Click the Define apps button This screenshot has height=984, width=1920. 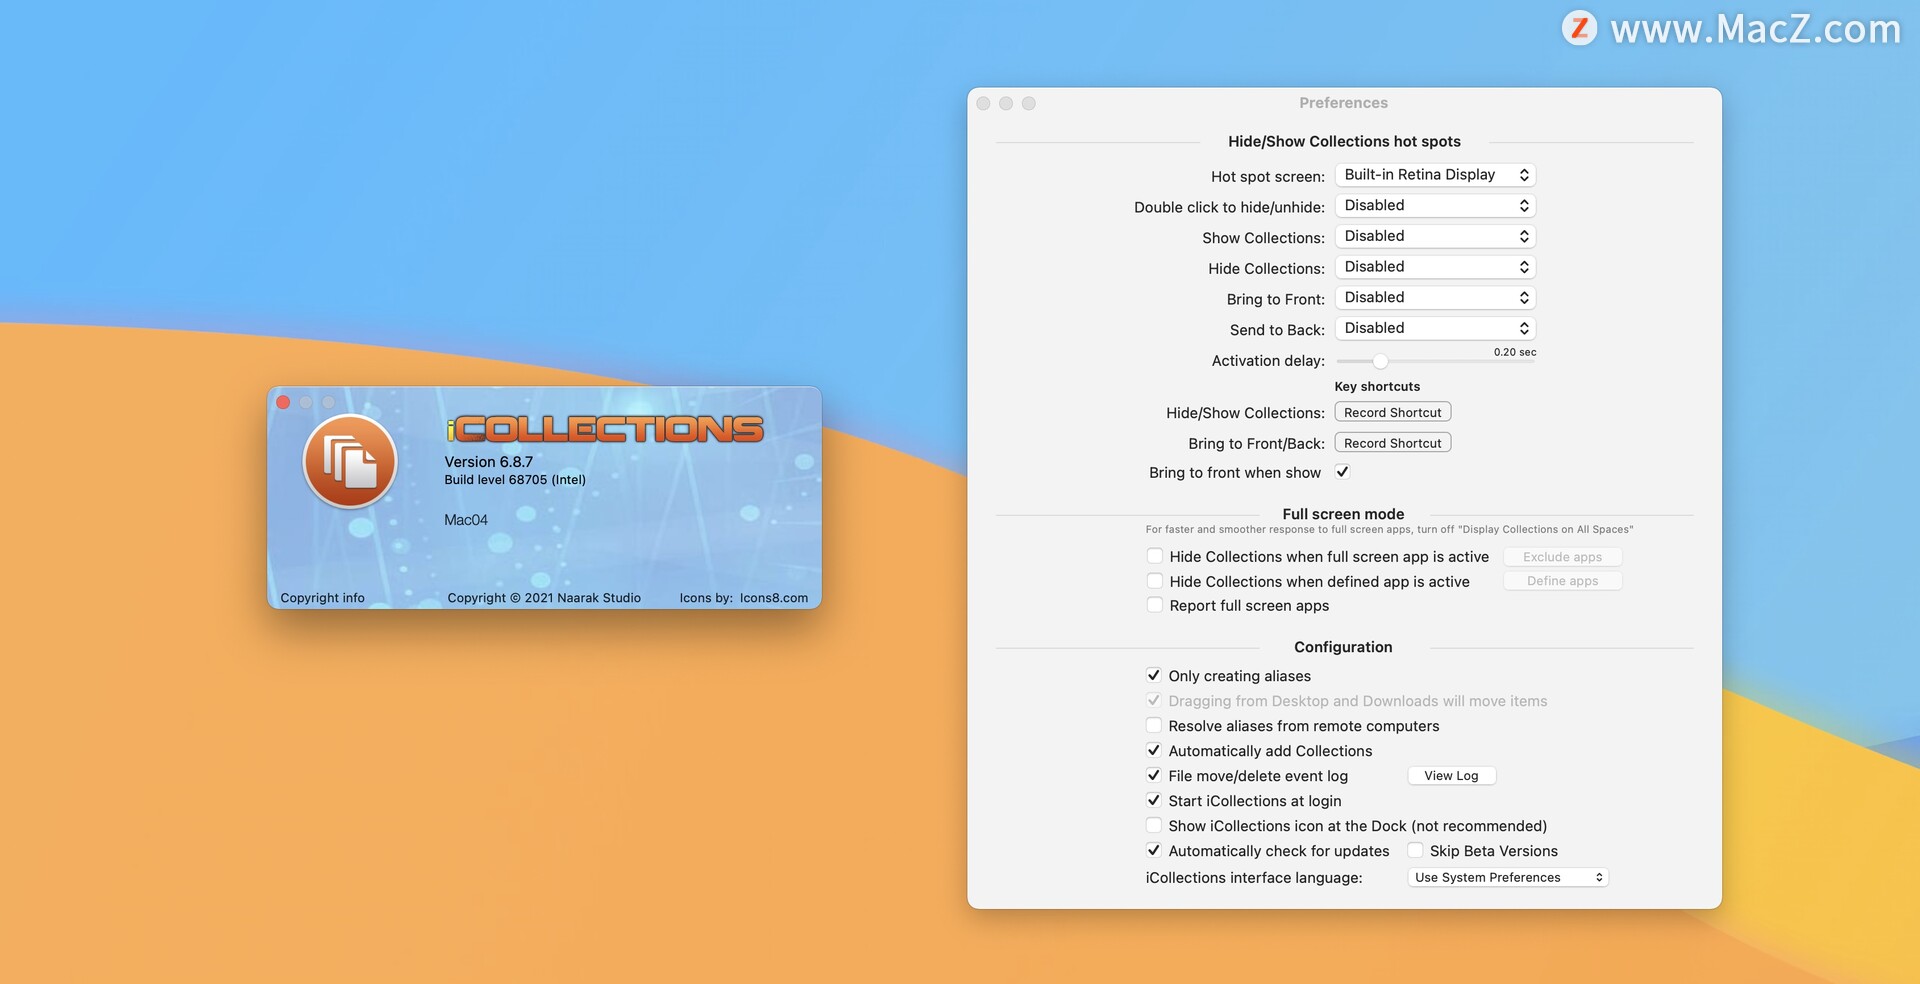pos(1562,581)
